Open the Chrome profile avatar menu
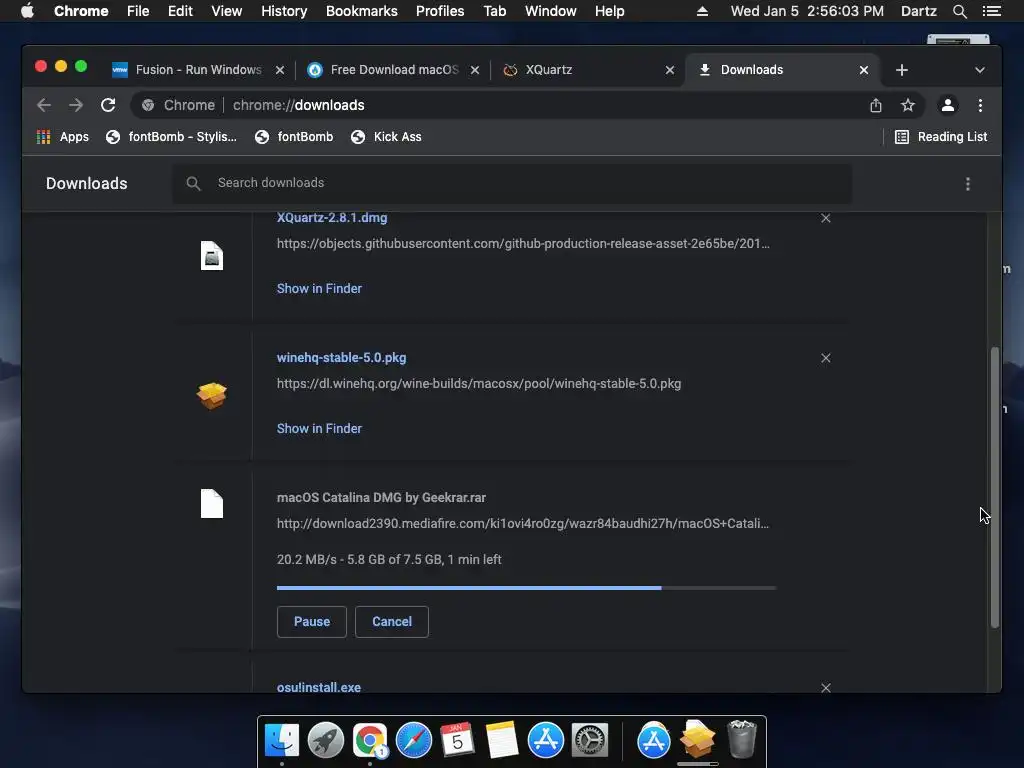 [x=948, y=105]
